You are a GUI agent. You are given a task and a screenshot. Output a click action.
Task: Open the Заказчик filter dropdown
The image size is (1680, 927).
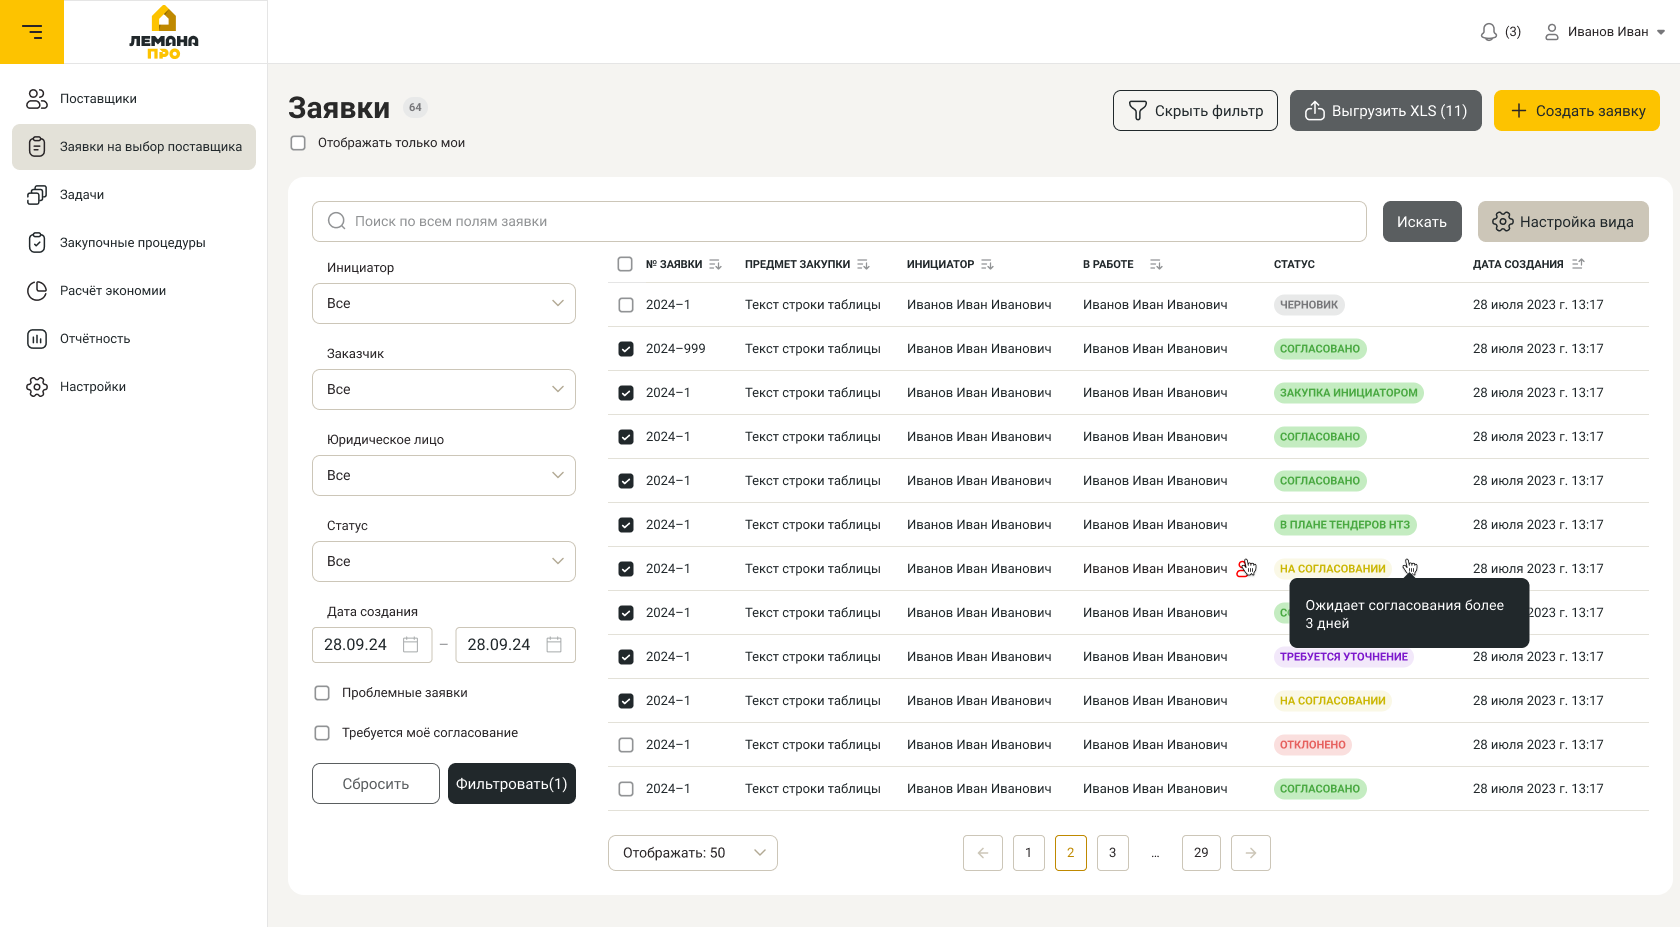pos(444,389)
